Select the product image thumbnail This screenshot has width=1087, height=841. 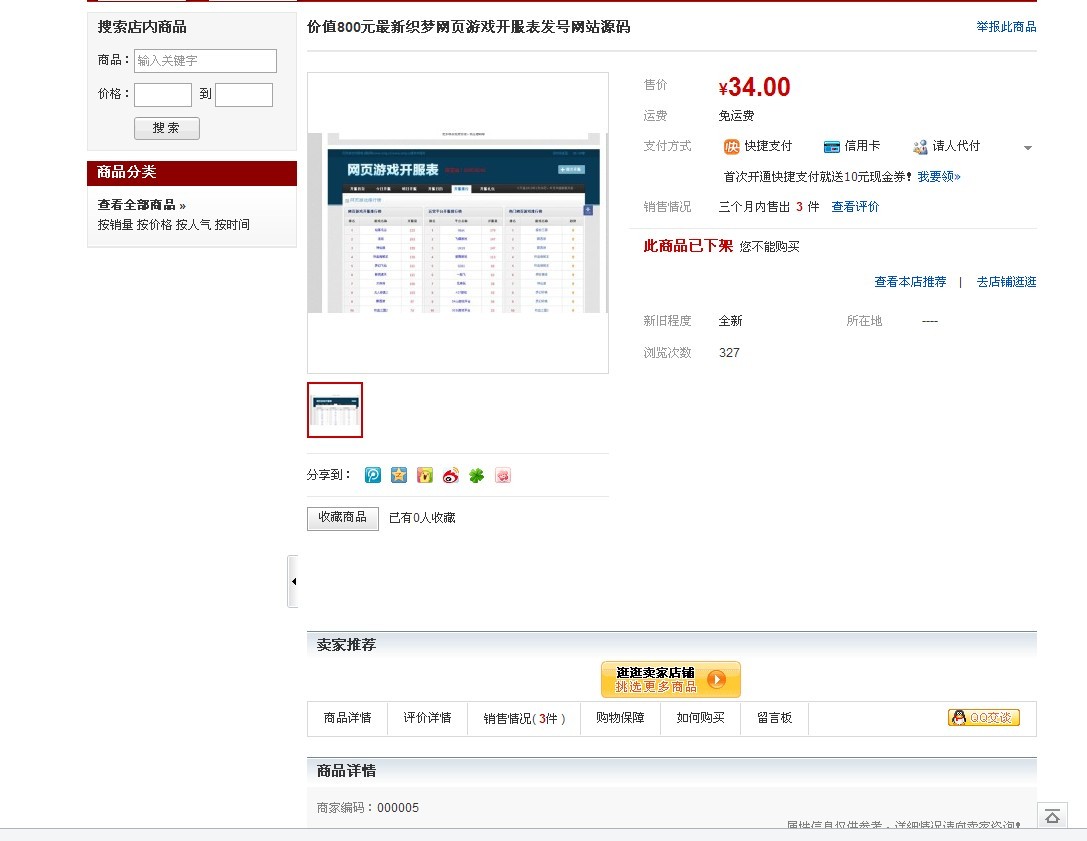(x=335, y=410)
